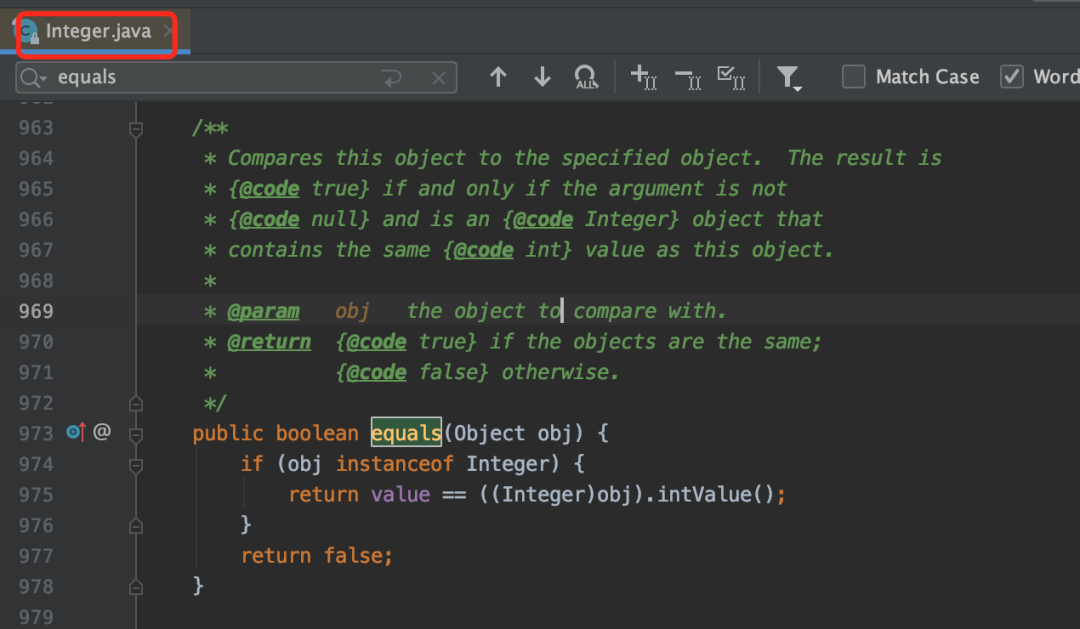1080x629 pixels.
Task: Fold the if block at line 974
Action: (136, 465)
